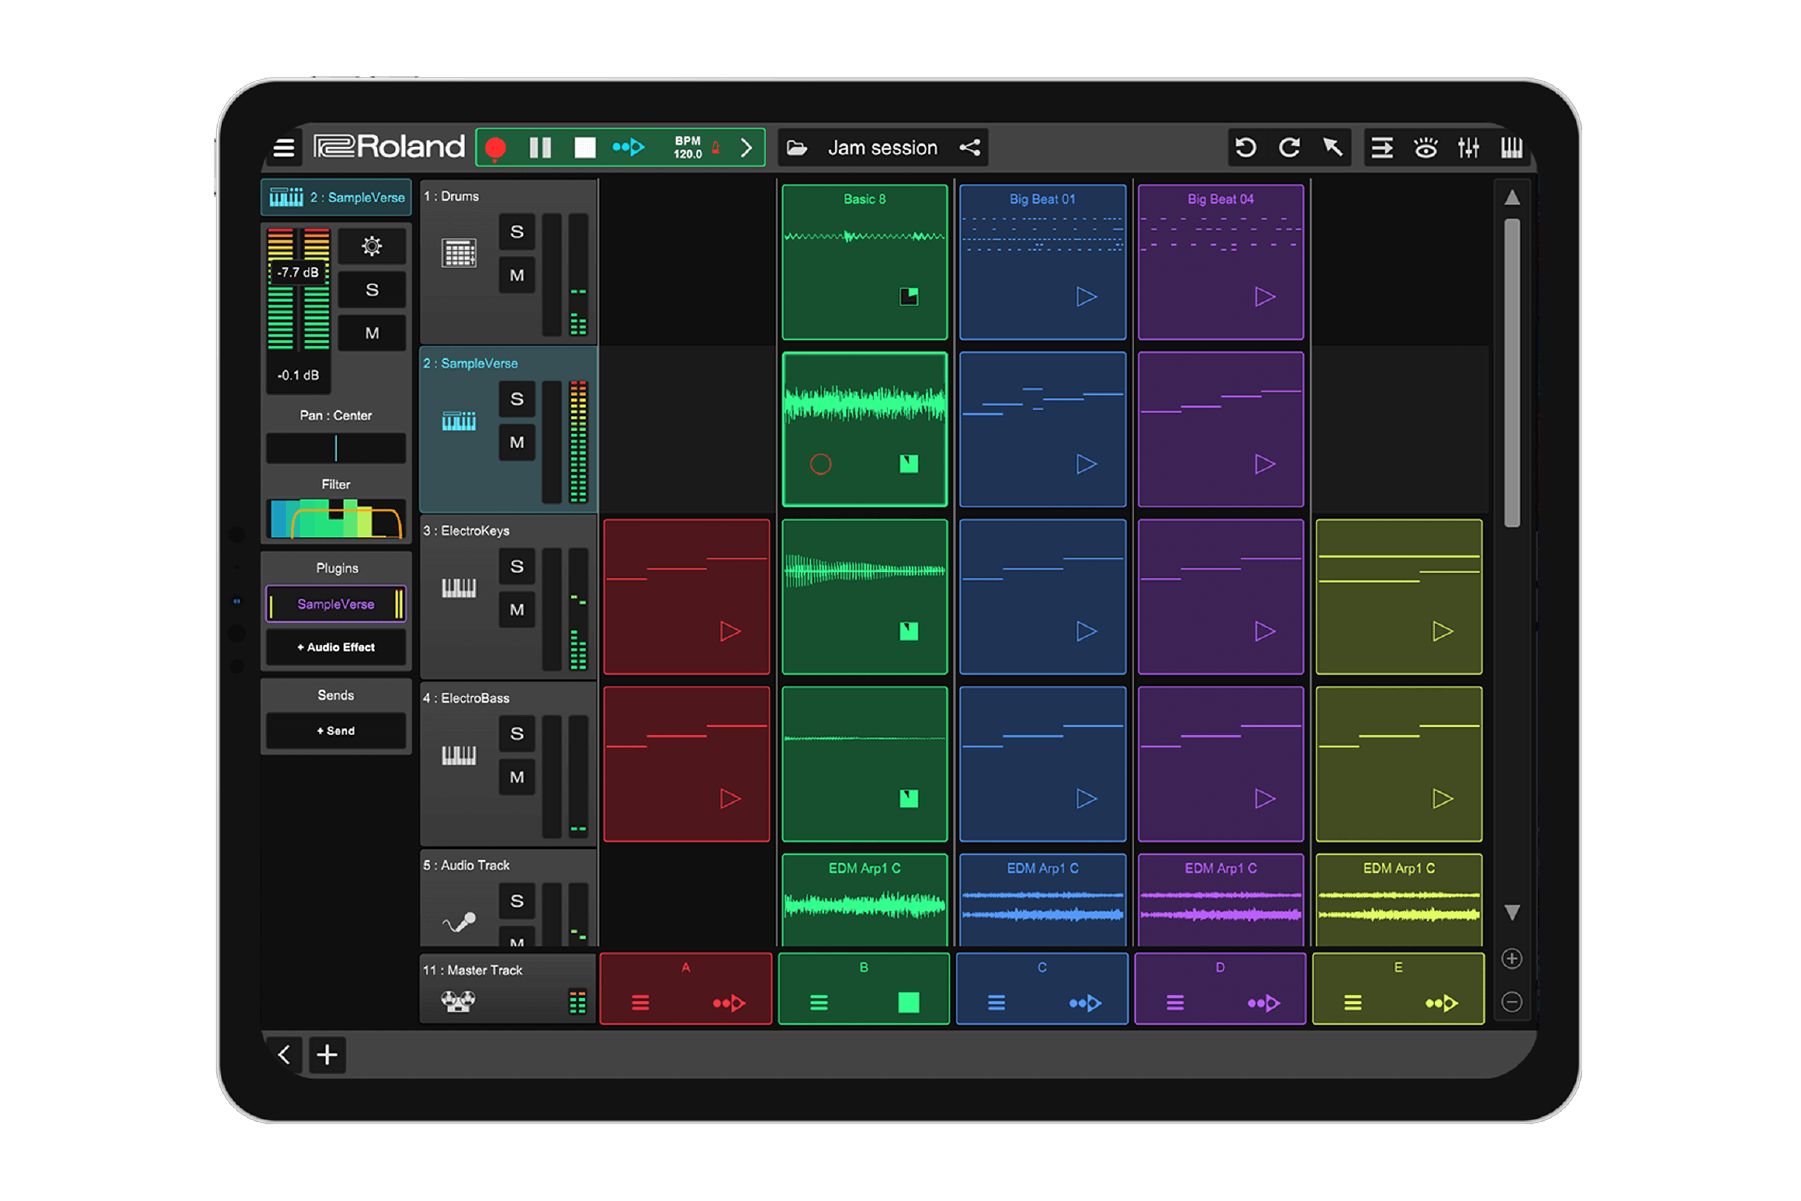Open a project using the folder icon
Image resolution: width=1801 pixels, height=1201 pixels.
[795, 147]
